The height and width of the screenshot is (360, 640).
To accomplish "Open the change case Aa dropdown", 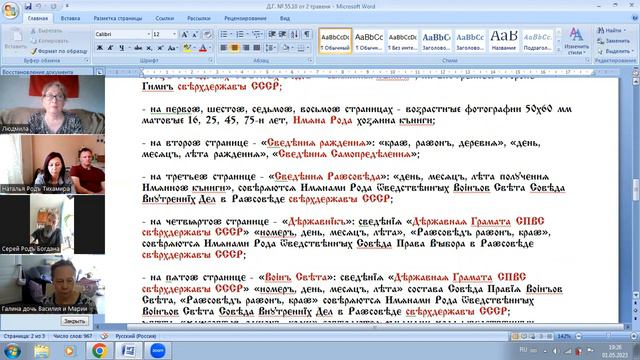I will click(x=172, y=48).
